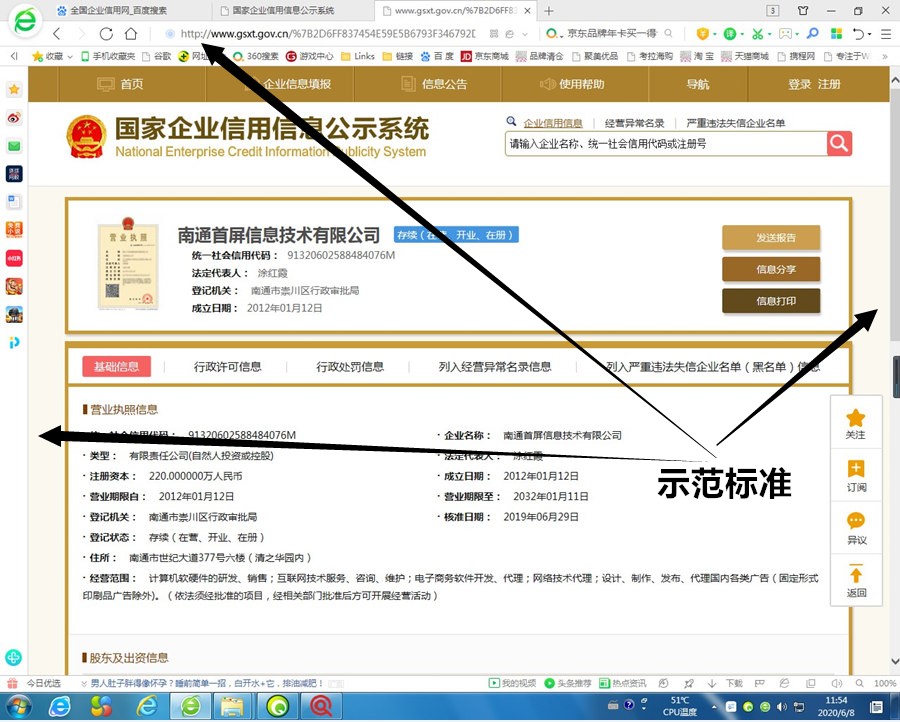Viewport: 900px width, 722px height.
Task: Open 360 browser taskbar icon
Action: point(191,707)
